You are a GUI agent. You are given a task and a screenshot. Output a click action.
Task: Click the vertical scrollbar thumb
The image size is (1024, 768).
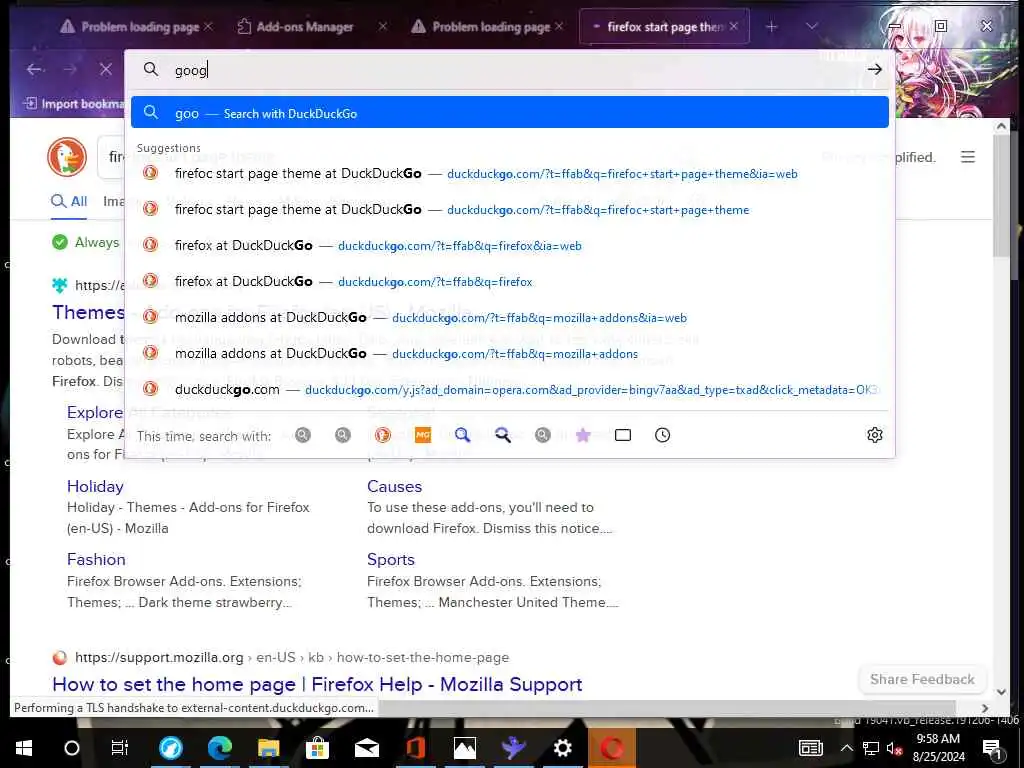pyautogui.click(x=1001, y=196)
